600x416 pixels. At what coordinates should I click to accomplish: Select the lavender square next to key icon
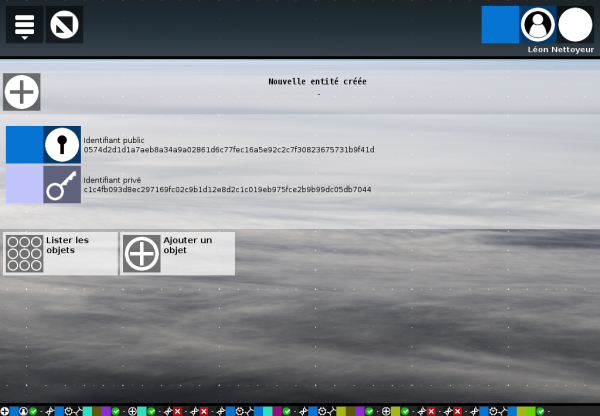coord(24,185)
